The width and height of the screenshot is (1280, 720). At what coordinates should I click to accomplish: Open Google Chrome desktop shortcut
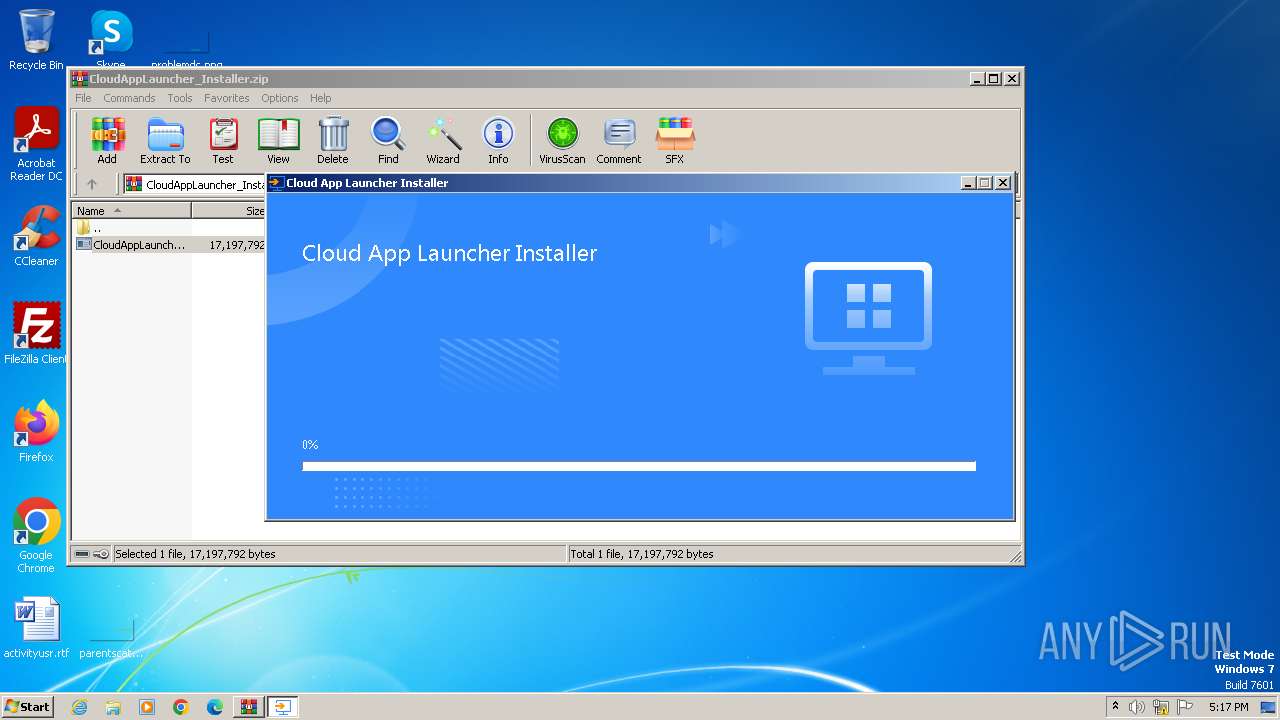click(x=36, y=535)
